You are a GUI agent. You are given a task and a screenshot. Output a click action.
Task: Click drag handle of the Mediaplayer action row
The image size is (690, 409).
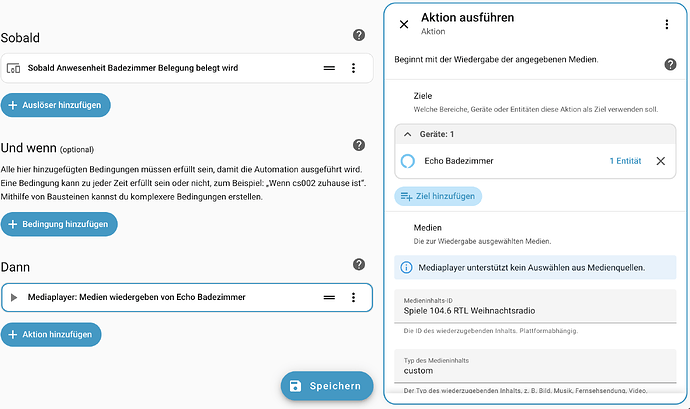point(329,298)
